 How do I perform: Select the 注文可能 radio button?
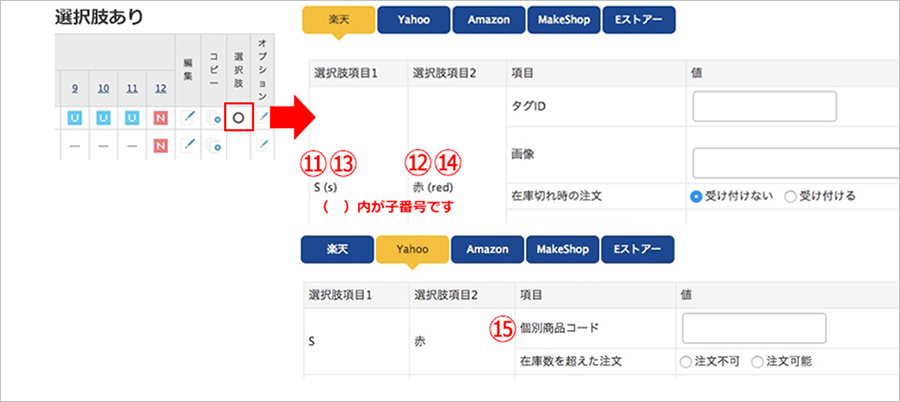point(757,362)
